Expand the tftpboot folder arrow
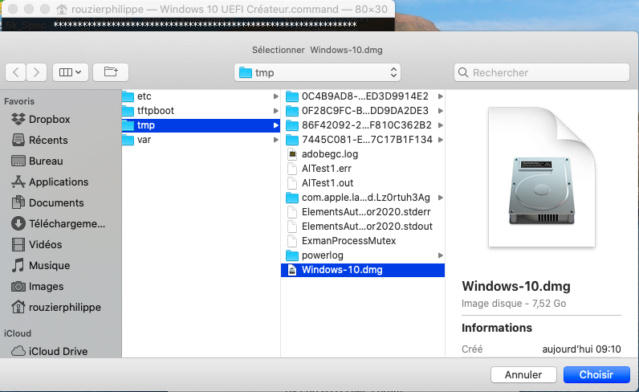 point(276,111)
